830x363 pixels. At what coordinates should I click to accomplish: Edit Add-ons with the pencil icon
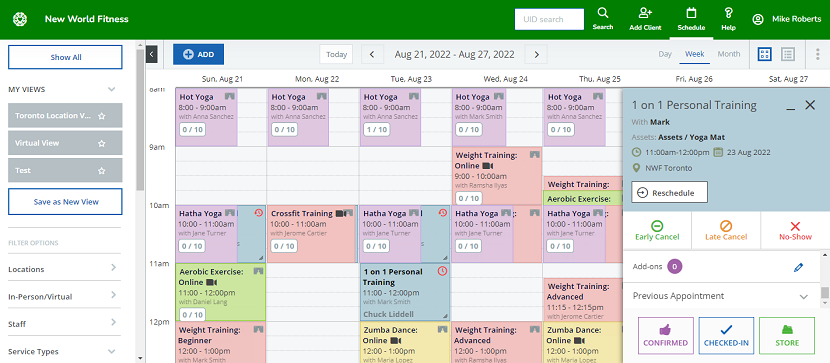click(798, 267)
